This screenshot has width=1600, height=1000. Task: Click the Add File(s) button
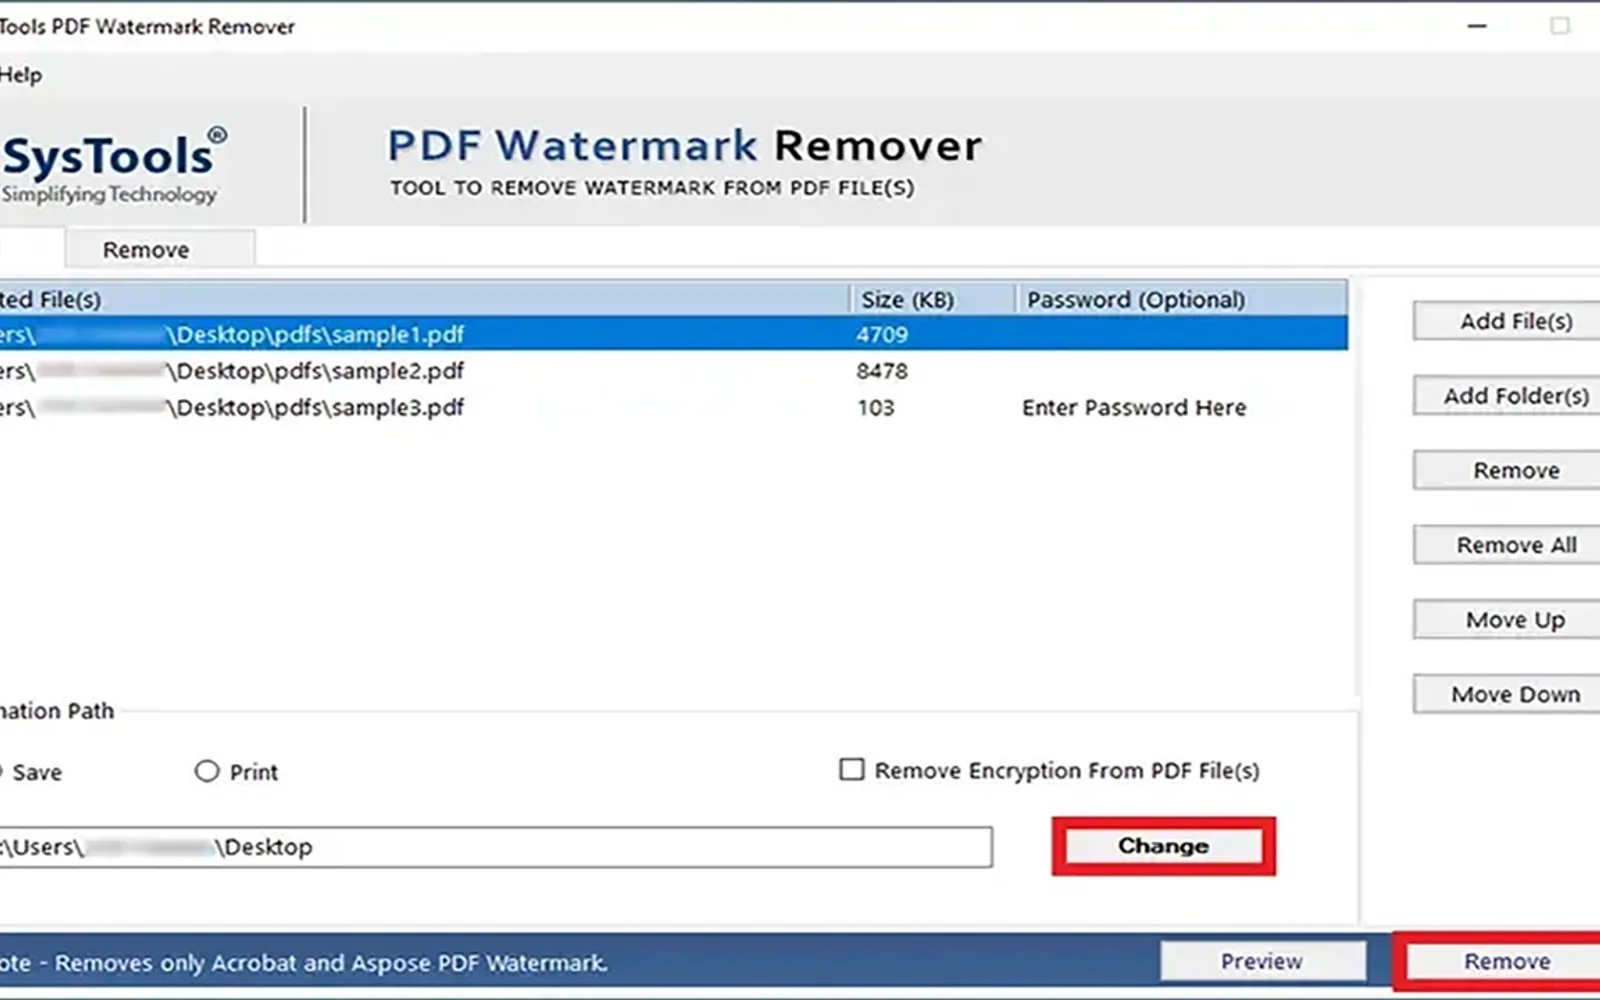click(1509, 321)
